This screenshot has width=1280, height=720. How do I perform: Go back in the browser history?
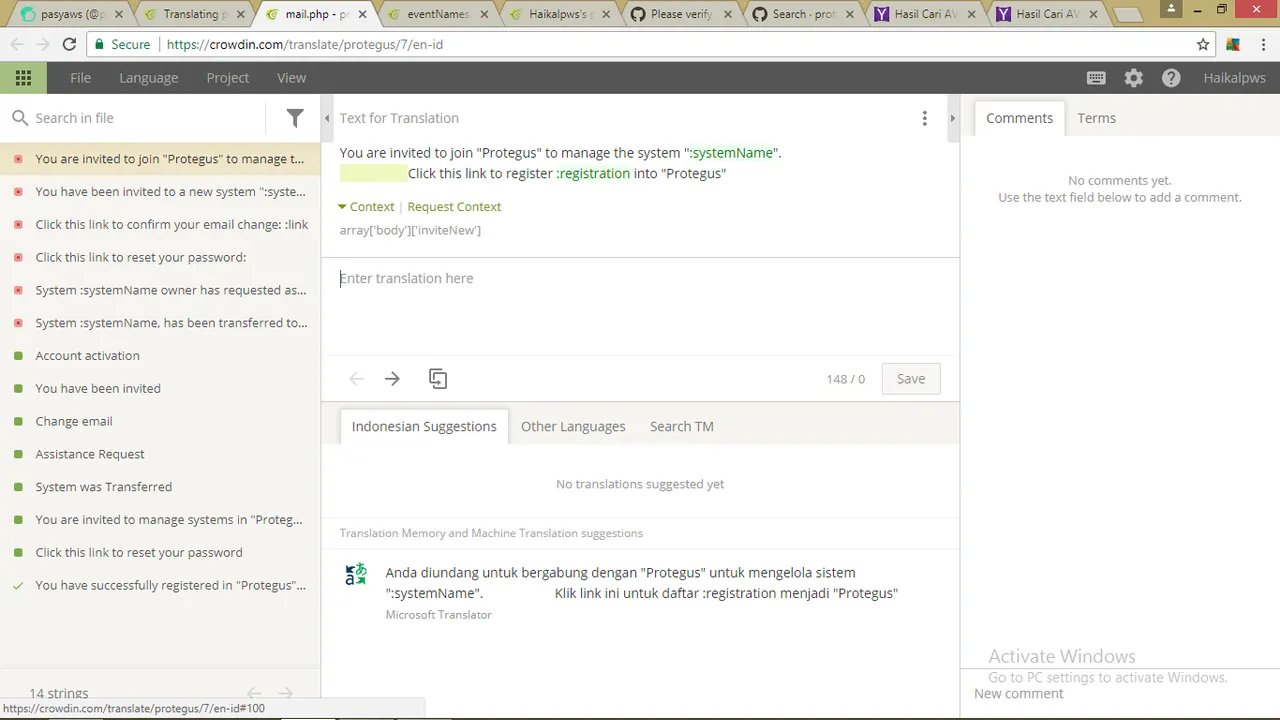[x=16, y=44]
